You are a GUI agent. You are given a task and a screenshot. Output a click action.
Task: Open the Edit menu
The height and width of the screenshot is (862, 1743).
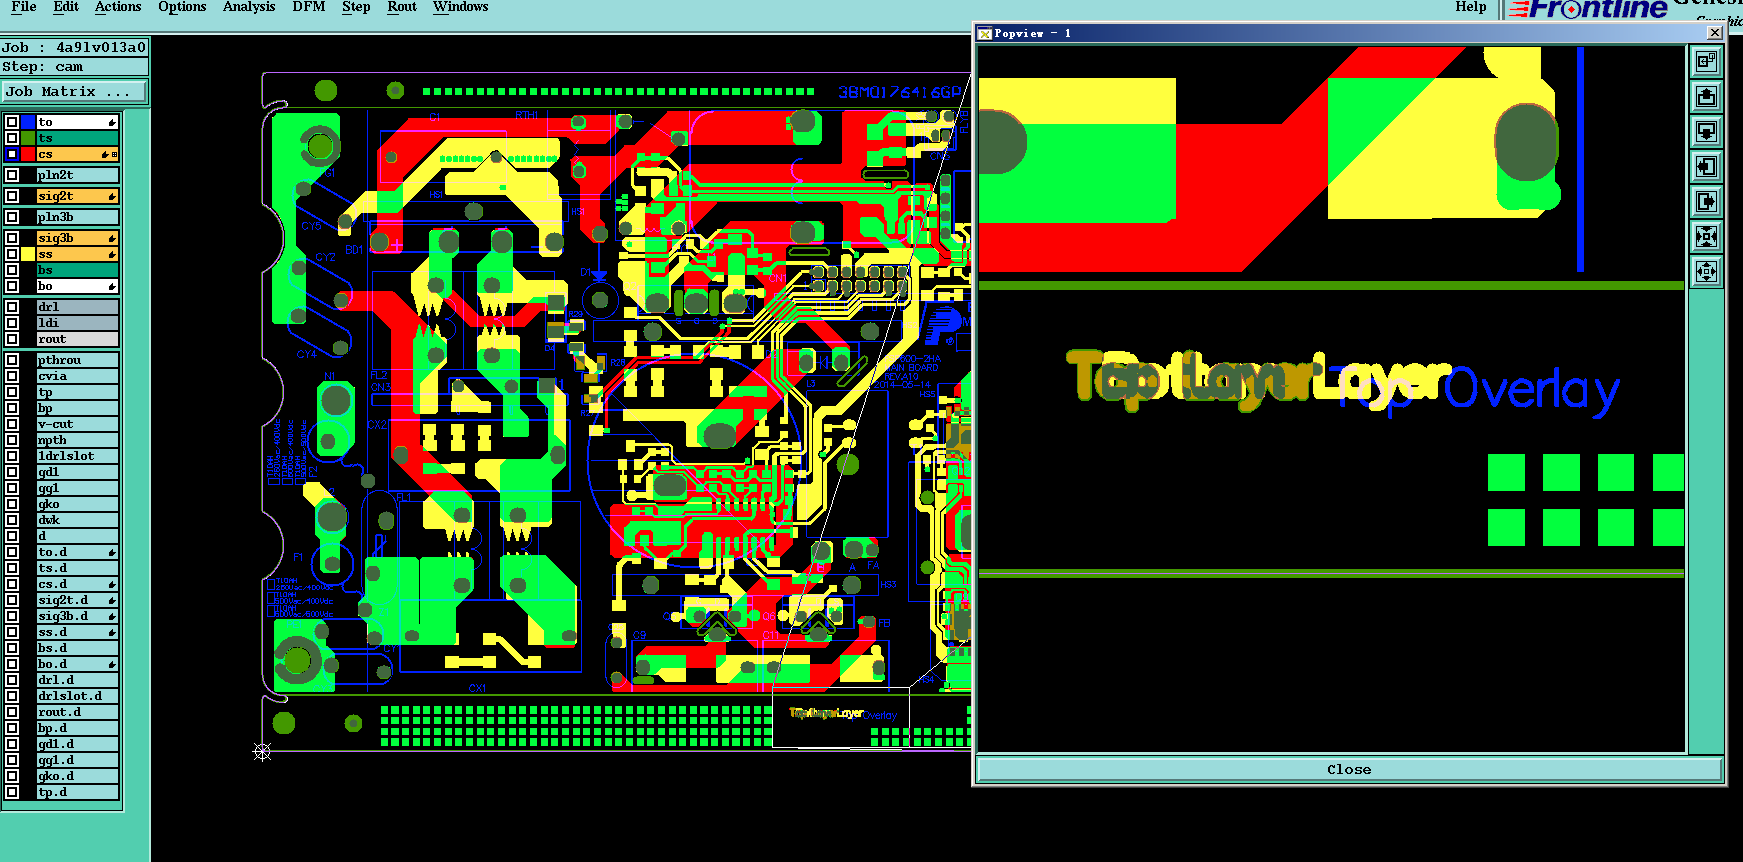[x=66, y=7]
